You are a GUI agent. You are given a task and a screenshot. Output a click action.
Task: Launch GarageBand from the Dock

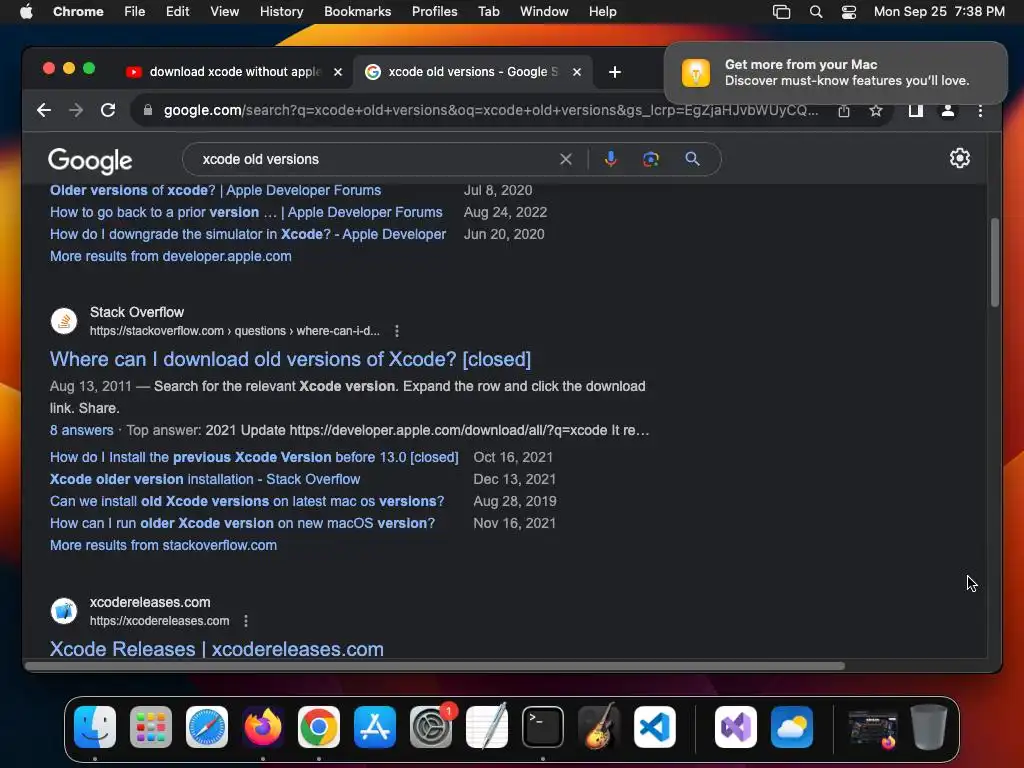coord(599,727)
